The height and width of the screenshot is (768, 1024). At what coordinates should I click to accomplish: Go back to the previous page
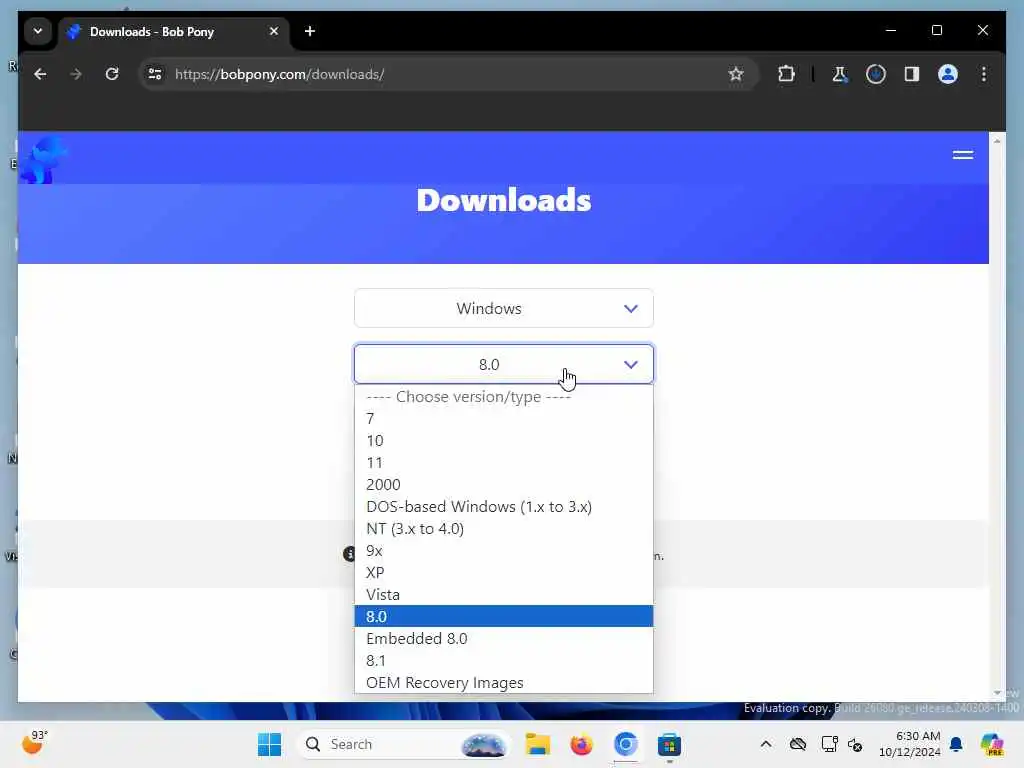pos(40,74)
